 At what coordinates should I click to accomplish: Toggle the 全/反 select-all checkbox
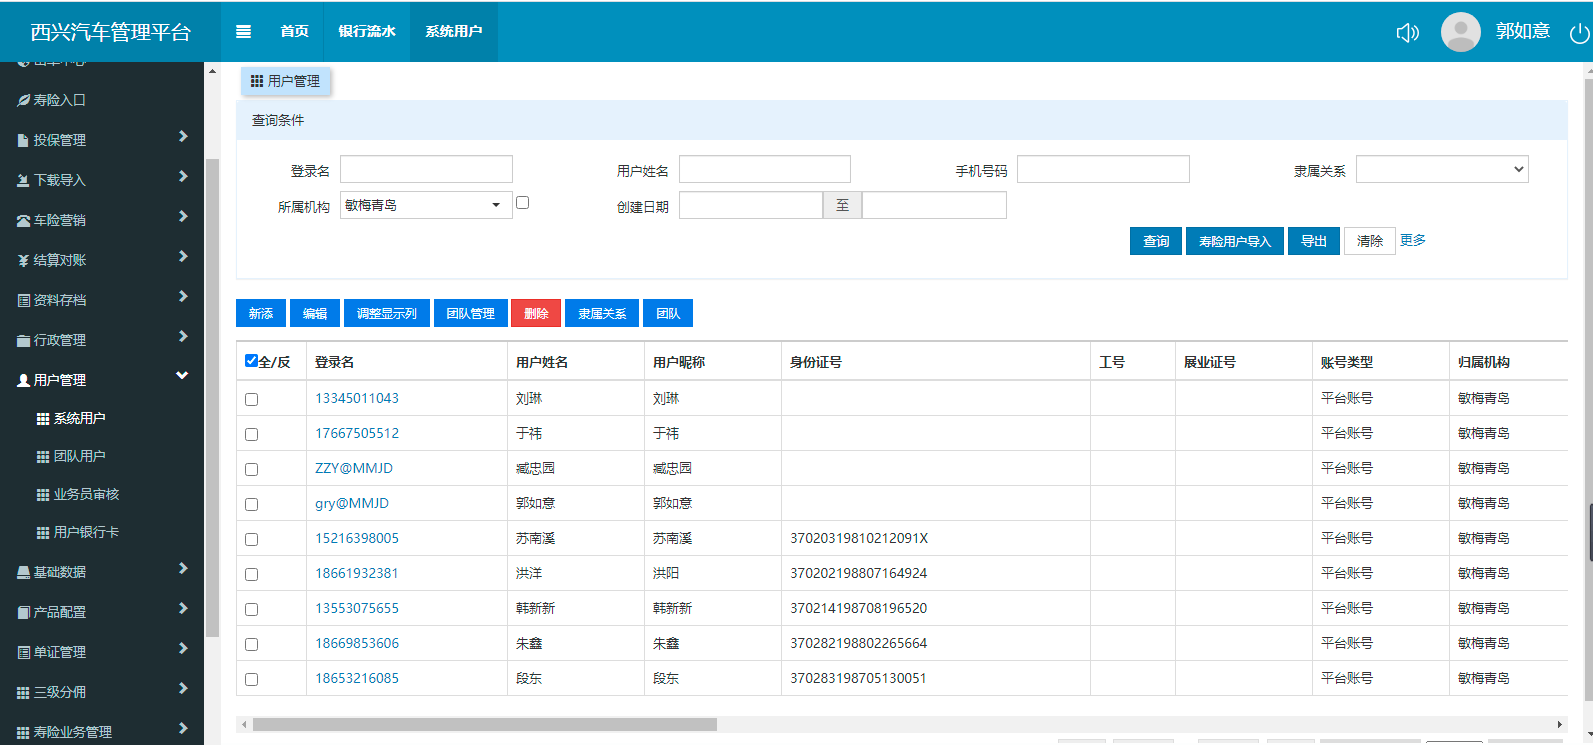click(251, 361)
